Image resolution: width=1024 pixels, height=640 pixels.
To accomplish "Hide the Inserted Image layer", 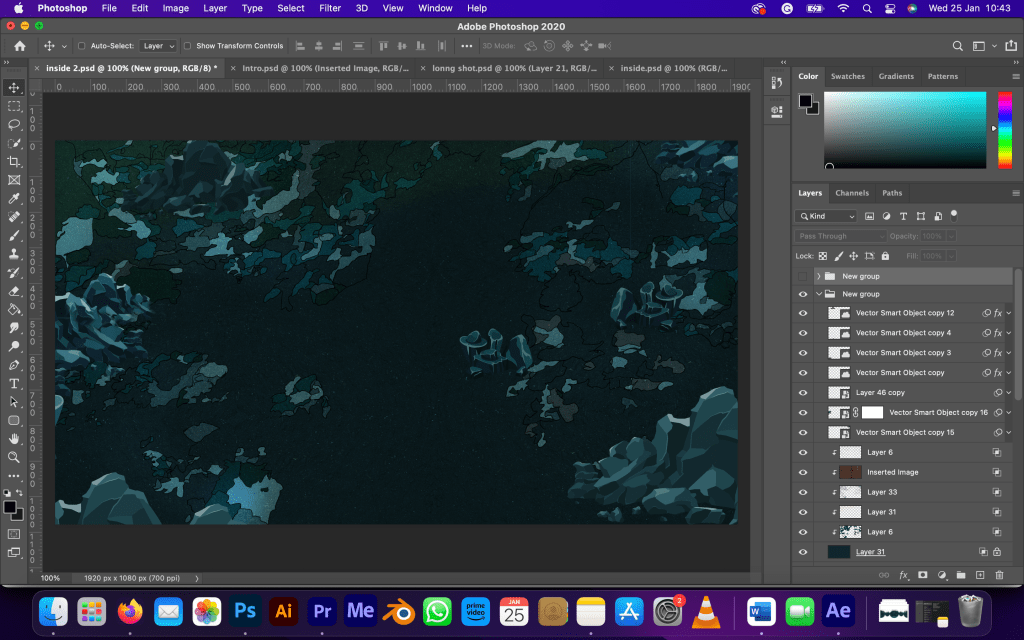I will click(x=802, y=472).
